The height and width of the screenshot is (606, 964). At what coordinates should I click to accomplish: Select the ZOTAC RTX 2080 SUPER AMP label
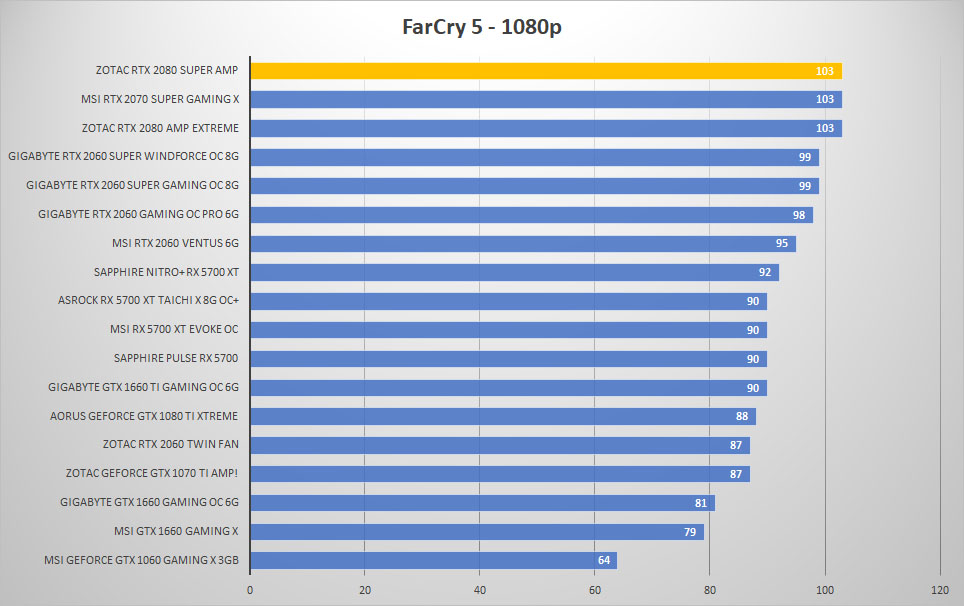click(167, 70)
